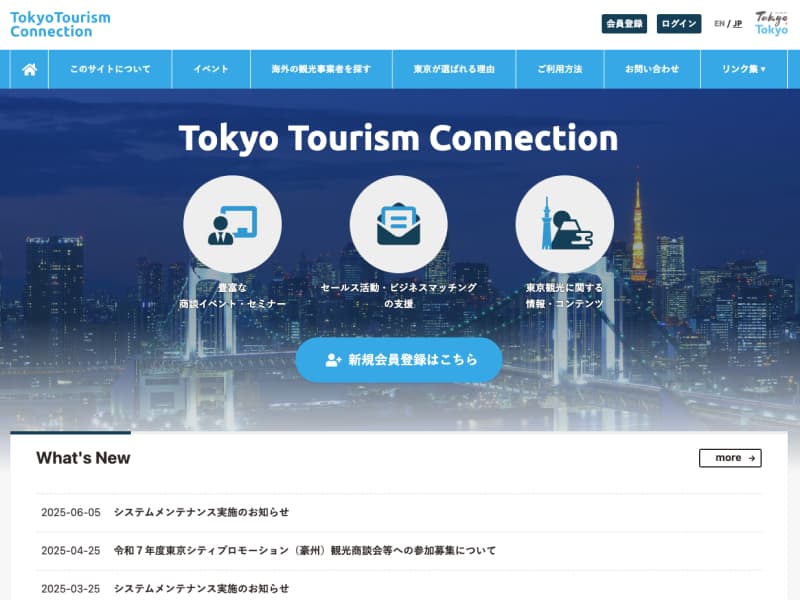This screenshot has height=600, width=800.
Task: Click 東京観光に関する情報・コンテンツ caption
Action: (565, 296)
